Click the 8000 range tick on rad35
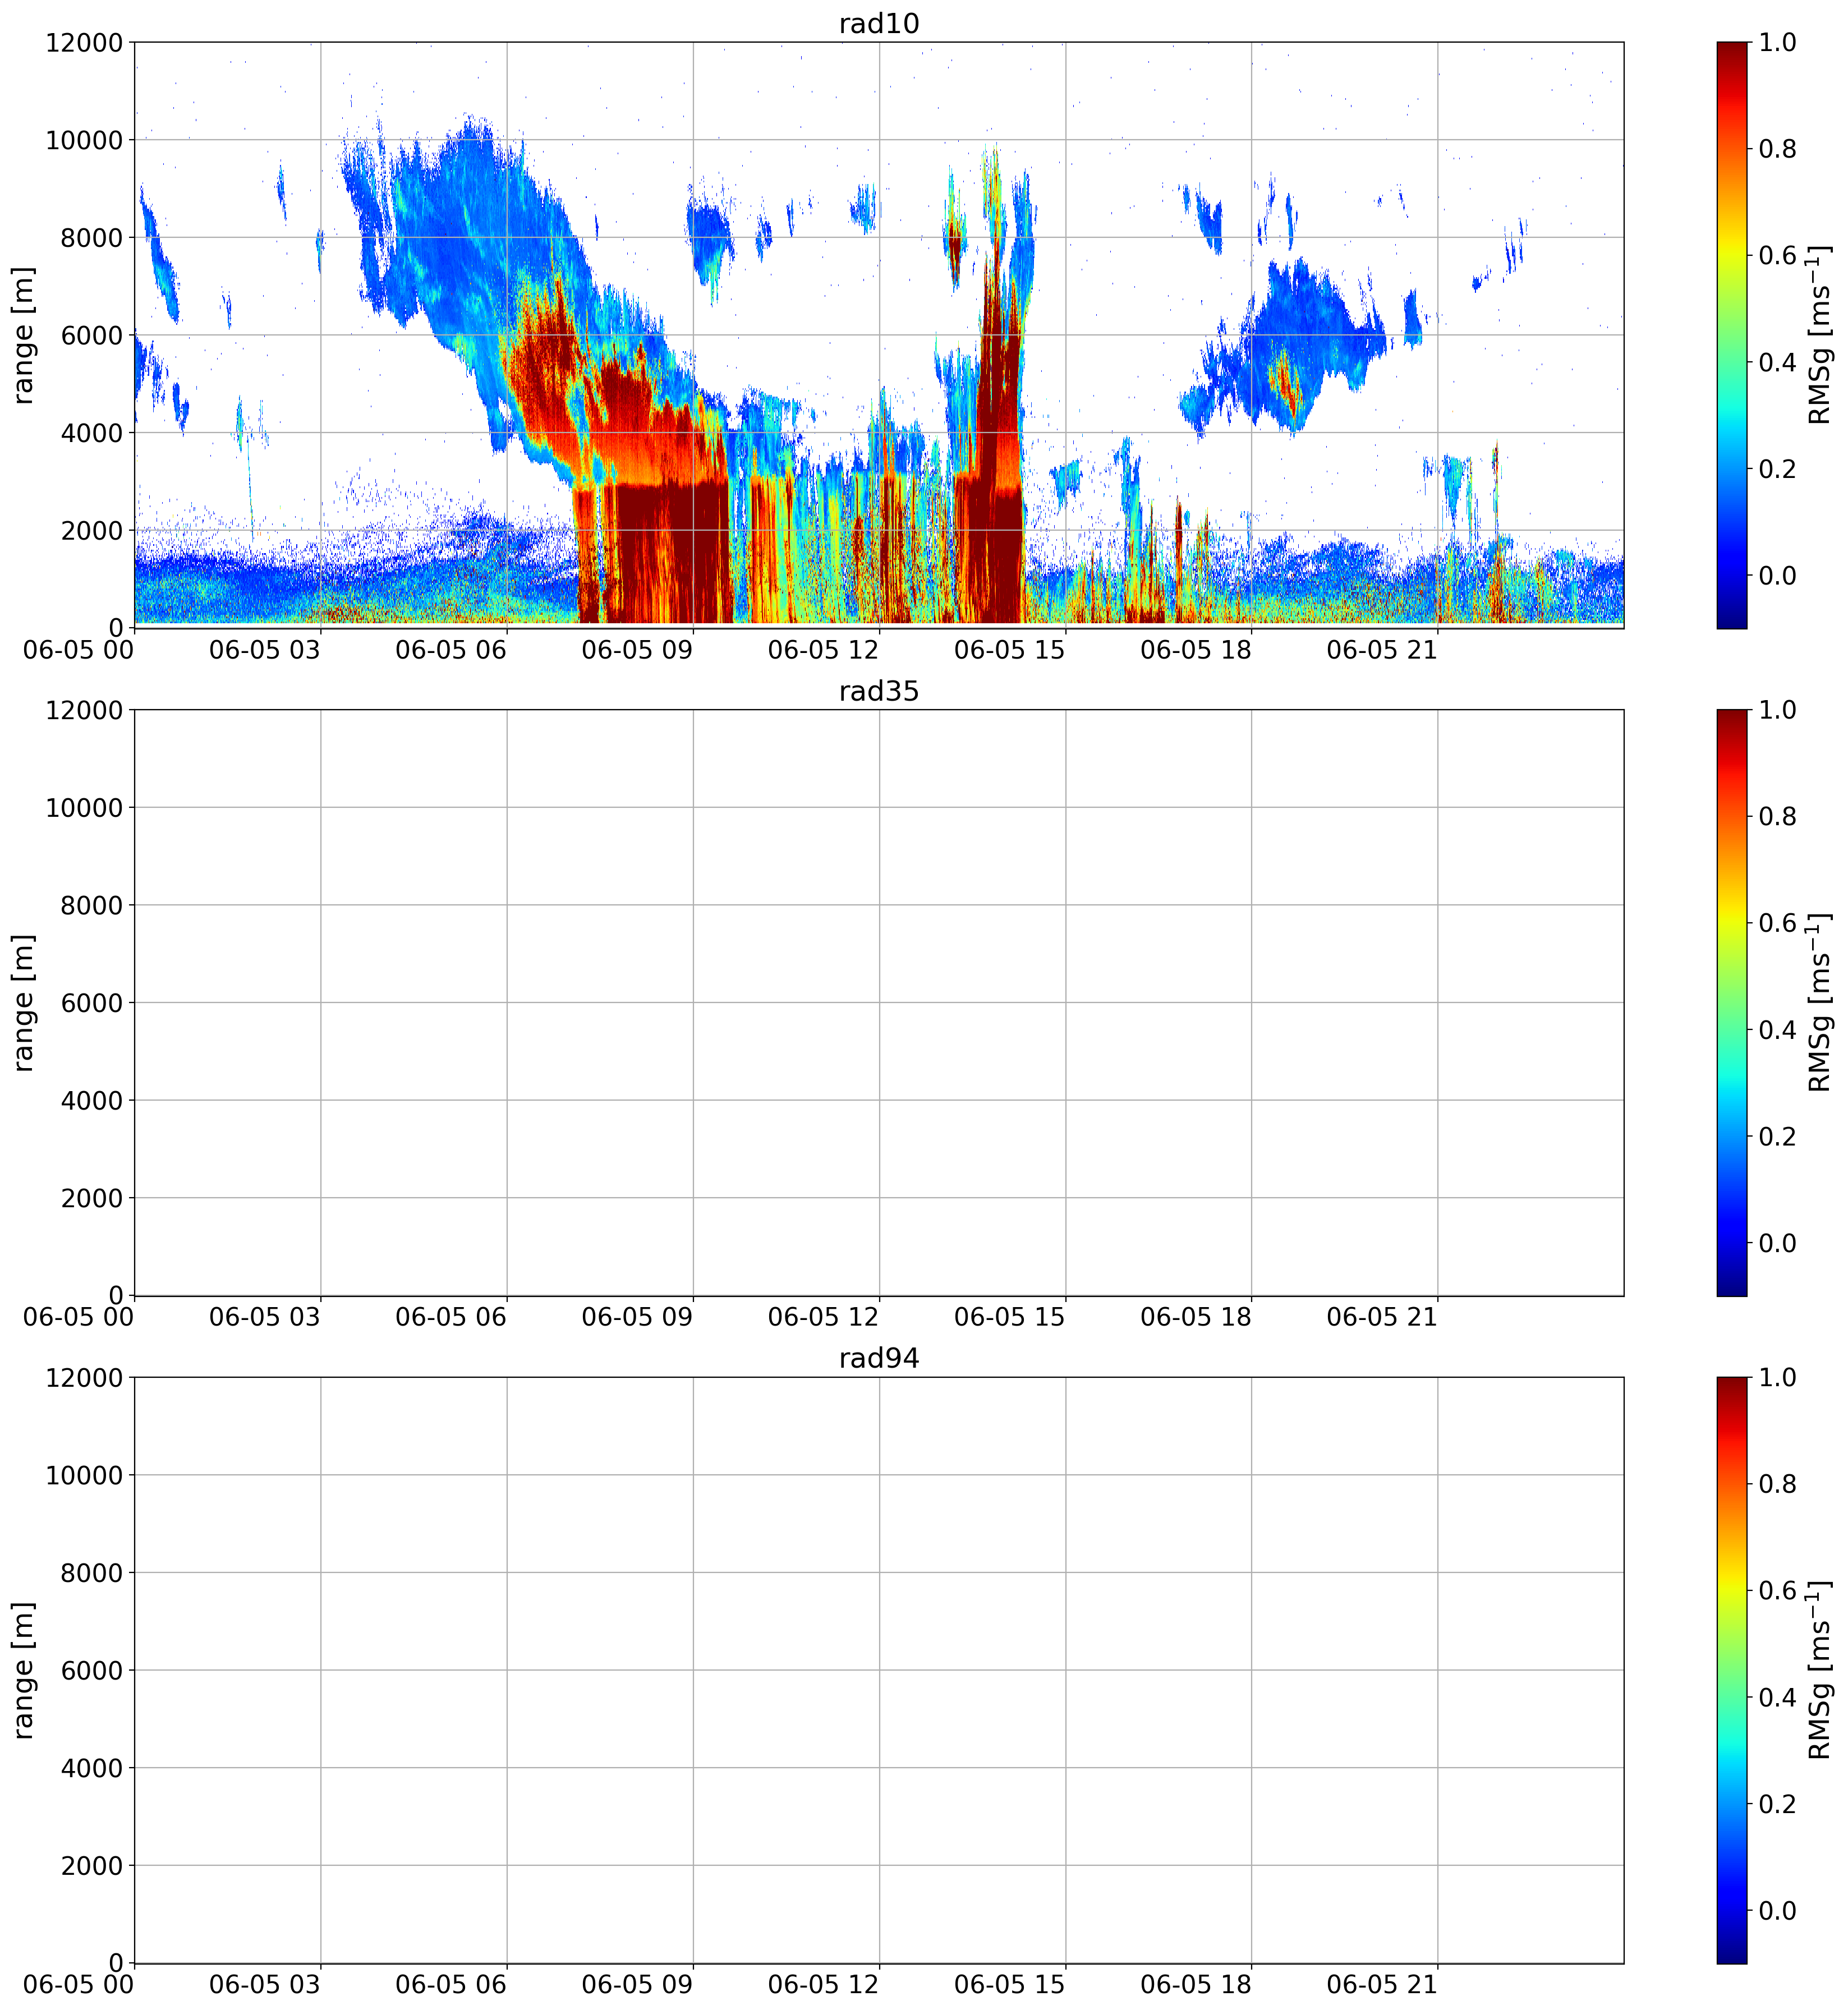This screenshot has height=2010, width=1848. 92,905
